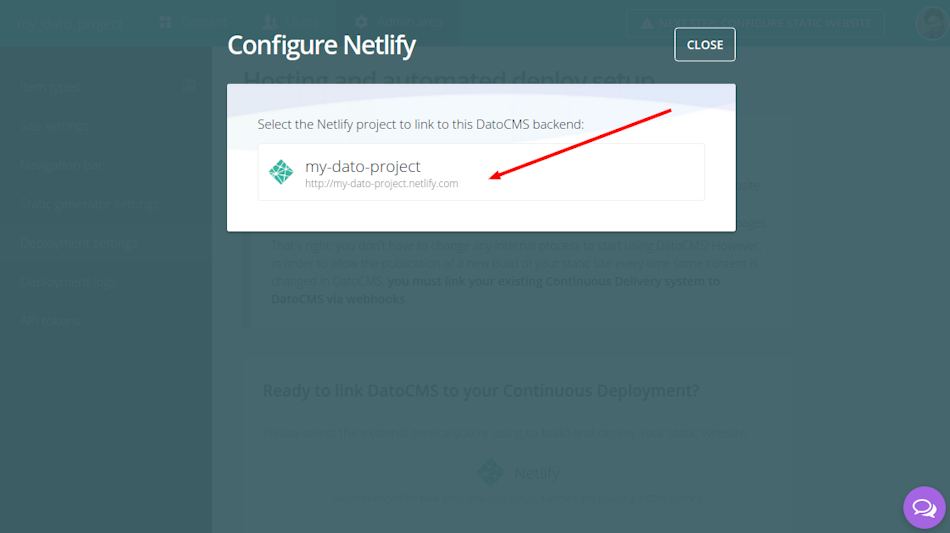Click the Users people icon in top bar
The image size is (950, 533).
(270, 22)
